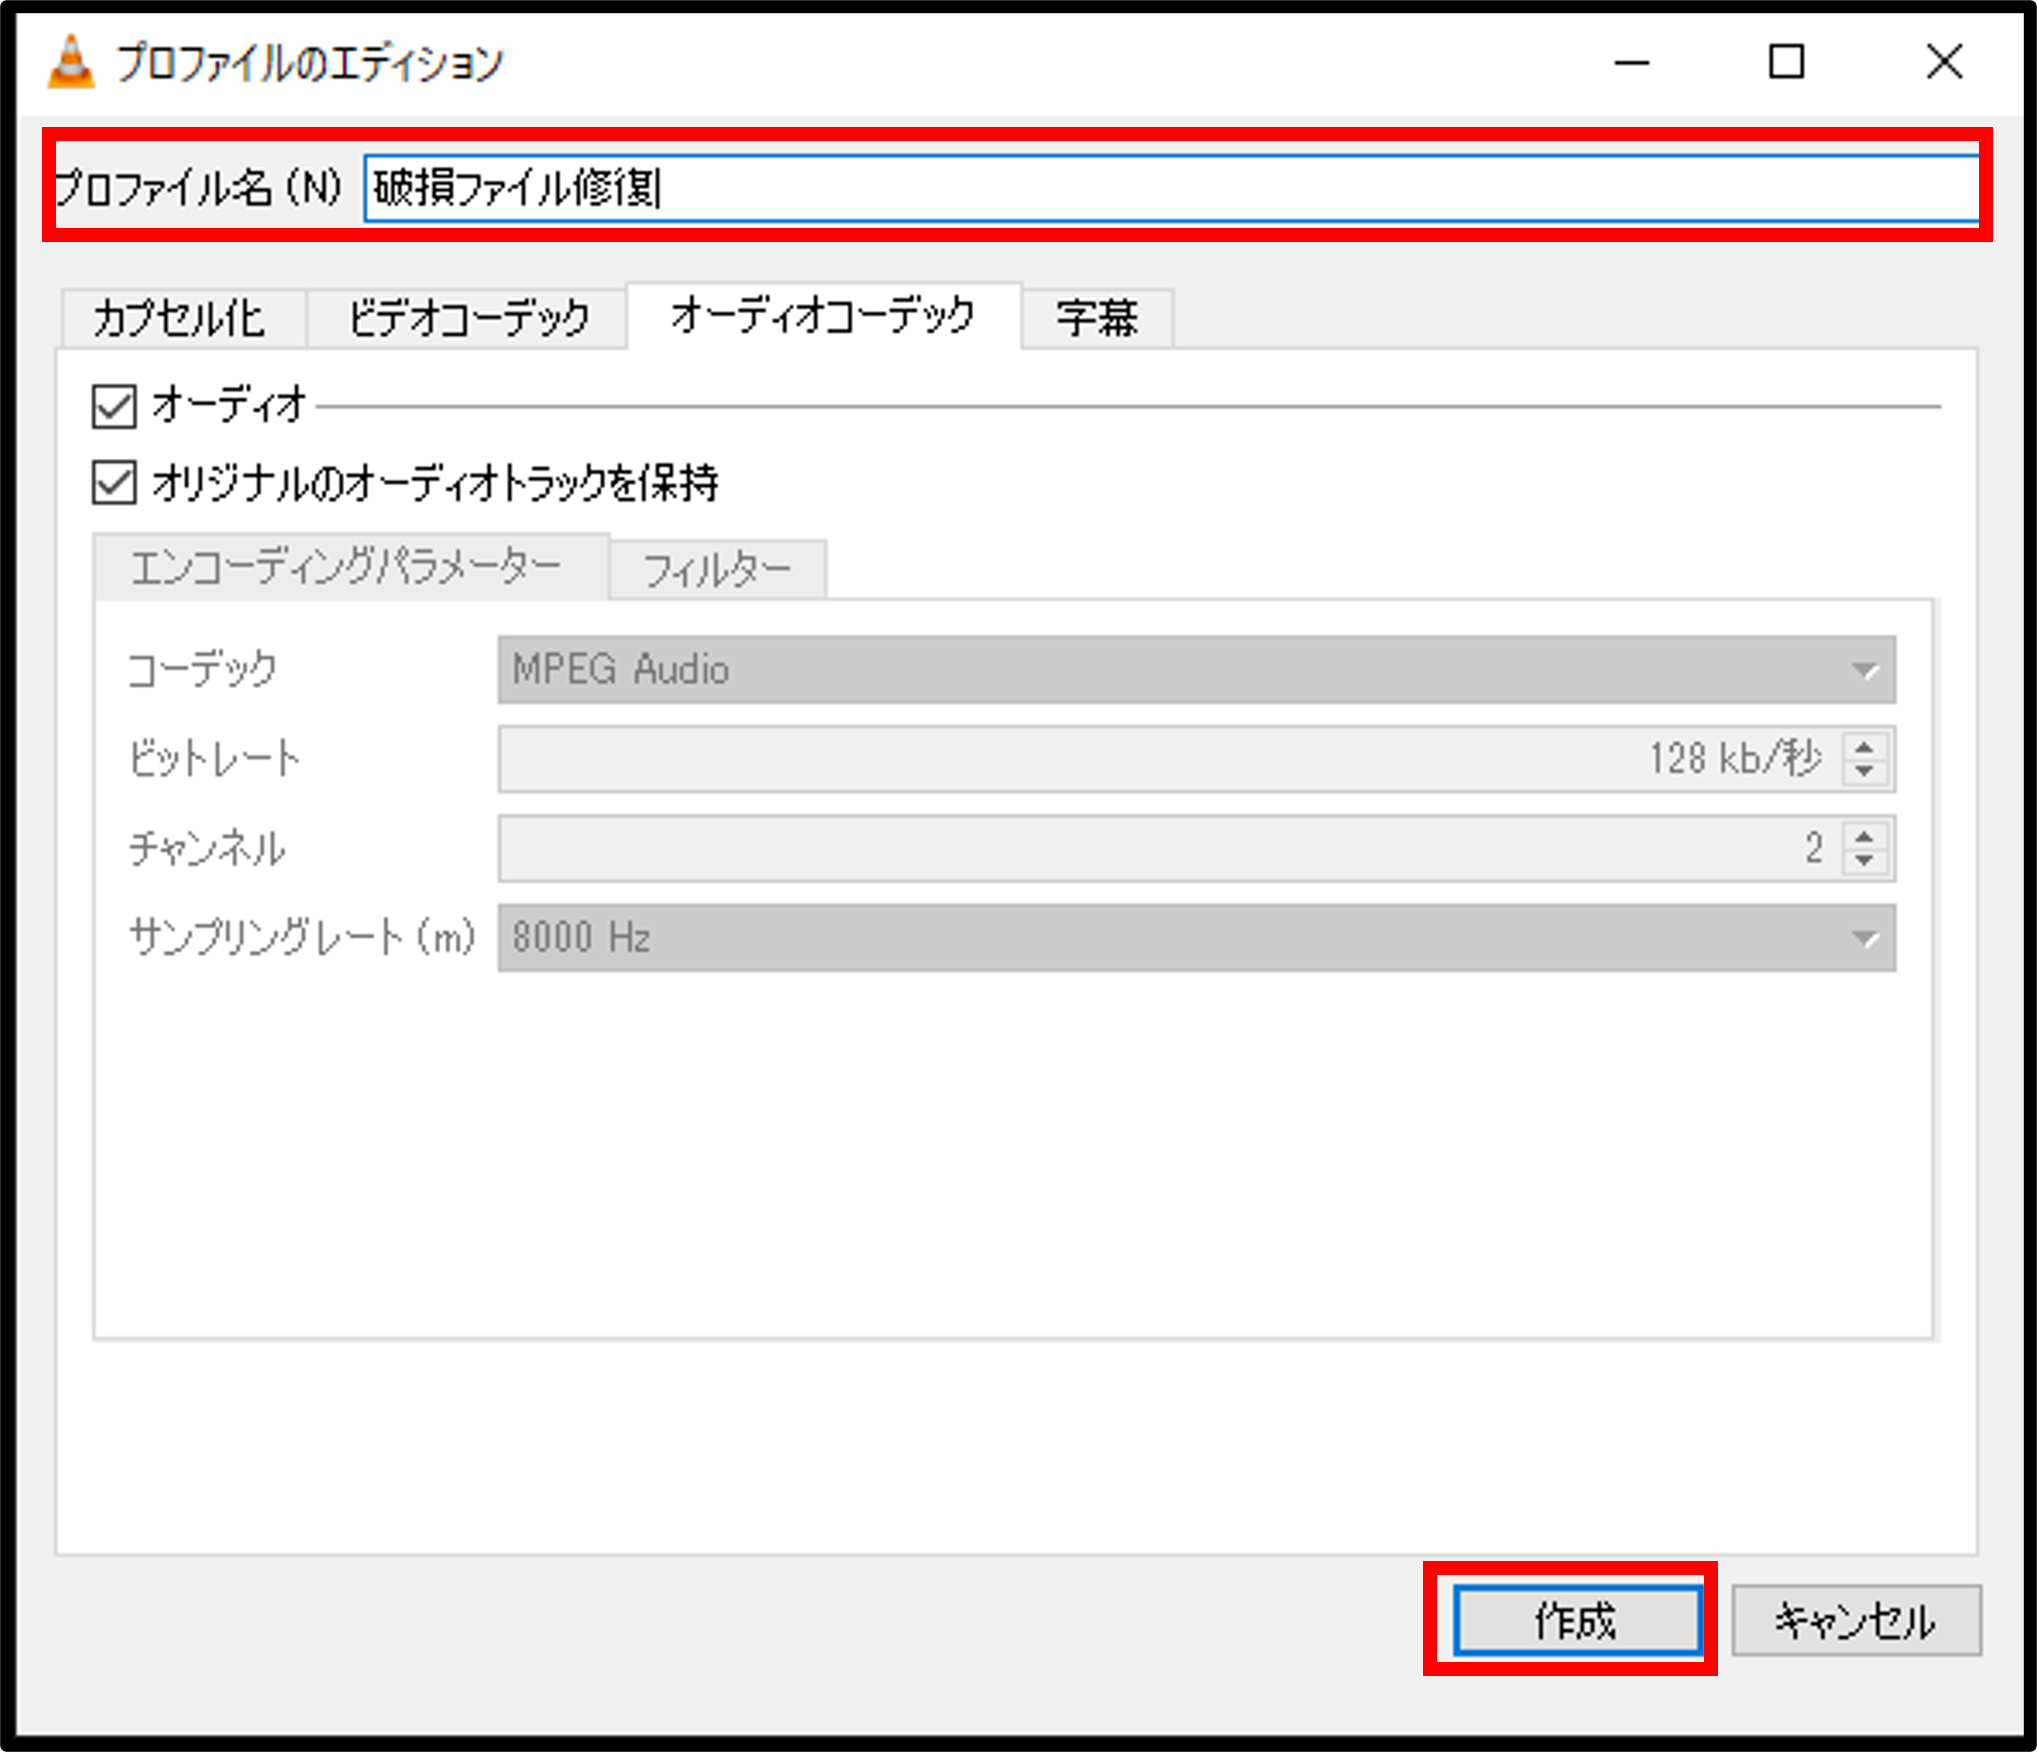Select the オーディオコーデック tab
Screen dimensions: 2037x1752
[x=822, y=316]
